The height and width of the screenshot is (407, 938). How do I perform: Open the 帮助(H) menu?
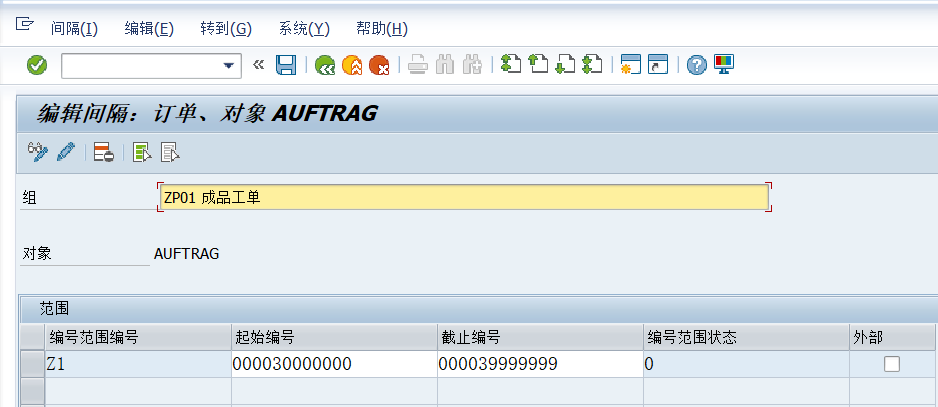pos(382,28)
